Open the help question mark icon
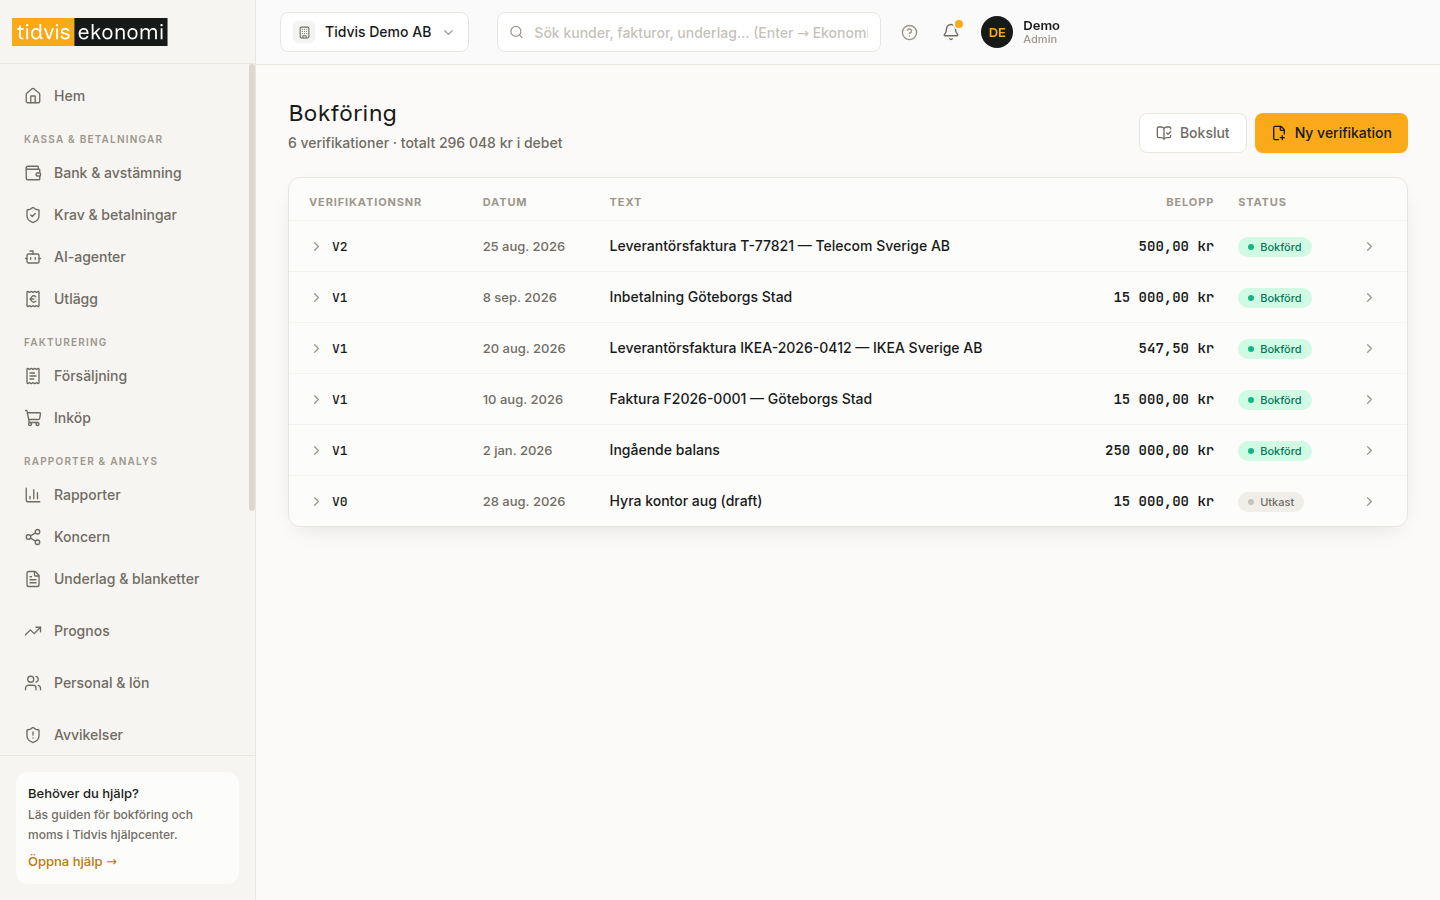Image resolution: width=1440 pixels, height=900 pixels. tap(909, 32)
